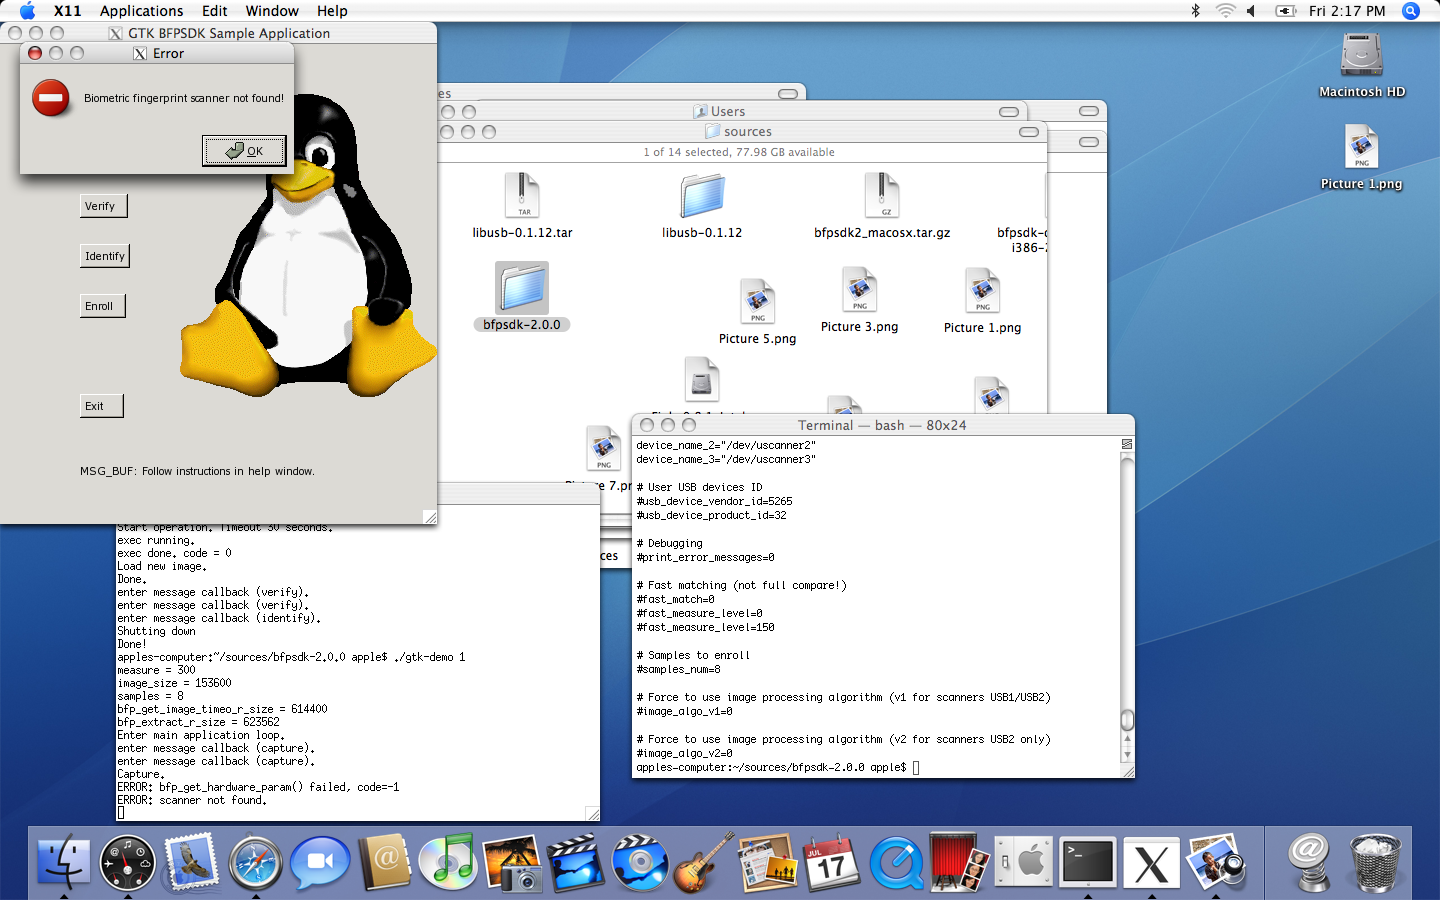
Task: Select the Picture 3.png file
Action: [859, 291]
